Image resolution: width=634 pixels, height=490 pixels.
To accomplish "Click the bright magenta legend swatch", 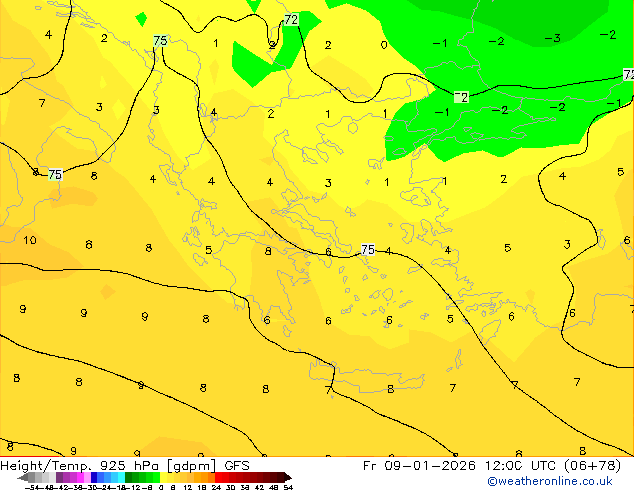I will click(x=80, y=478).
